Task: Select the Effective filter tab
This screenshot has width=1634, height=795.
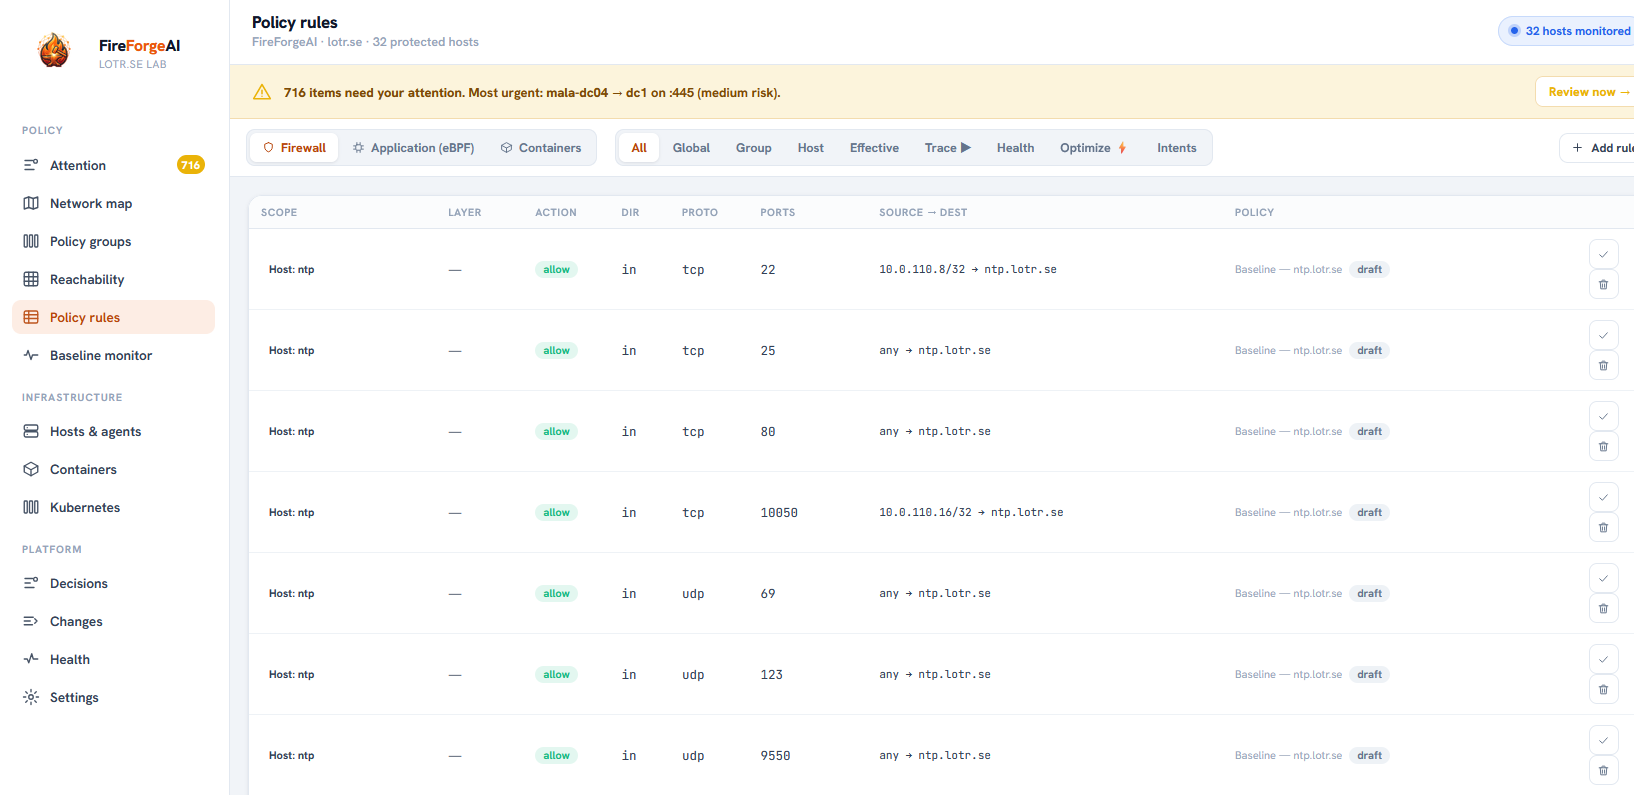Action: click(x=874, y=148)
